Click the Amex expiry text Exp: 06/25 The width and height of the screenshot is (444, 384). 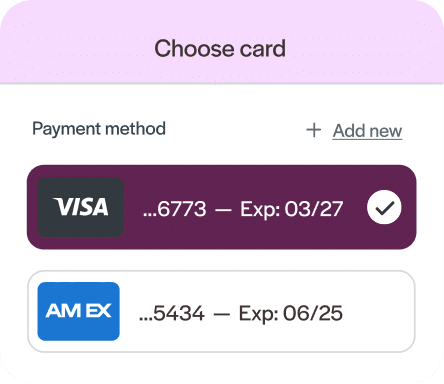click(291, 313)
